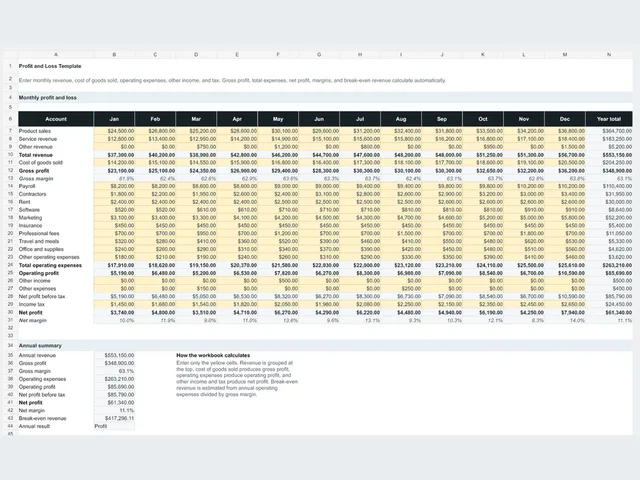Click the Account header cell
This screenshot has height=480, width=640.
56,119
